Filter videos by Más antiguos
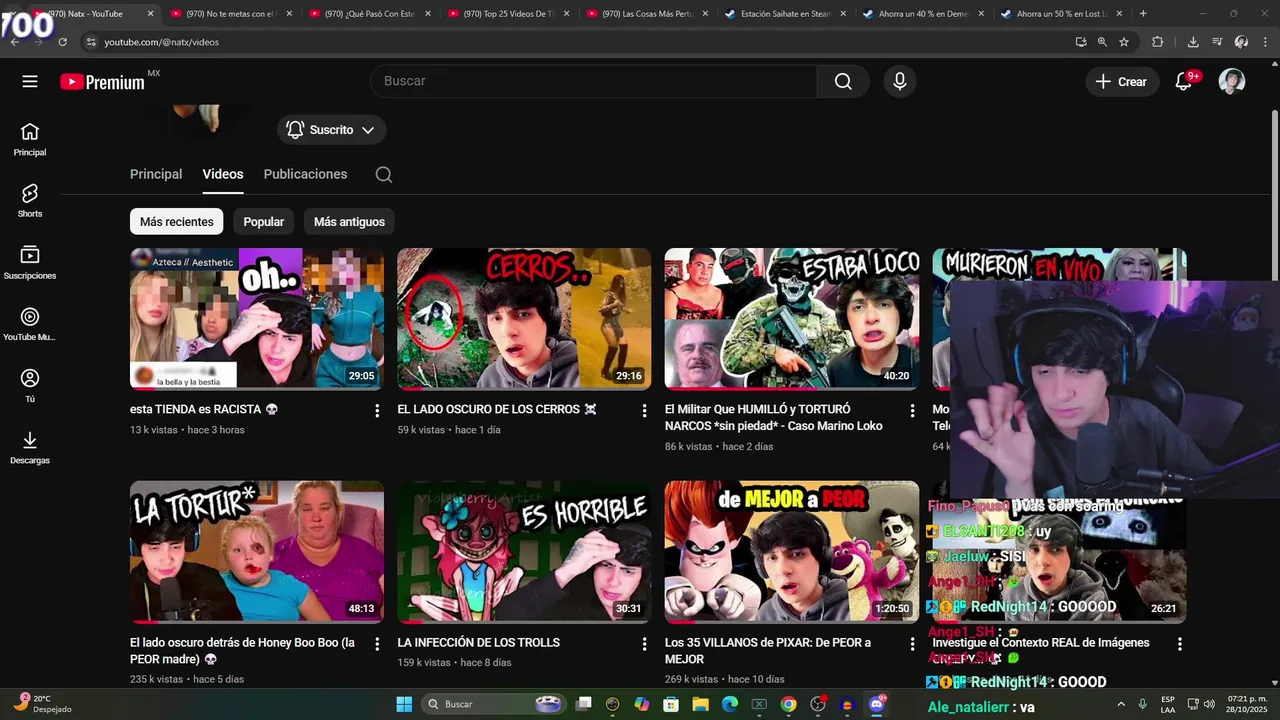This screenshot has width=1280, height=720. [349, 222]
